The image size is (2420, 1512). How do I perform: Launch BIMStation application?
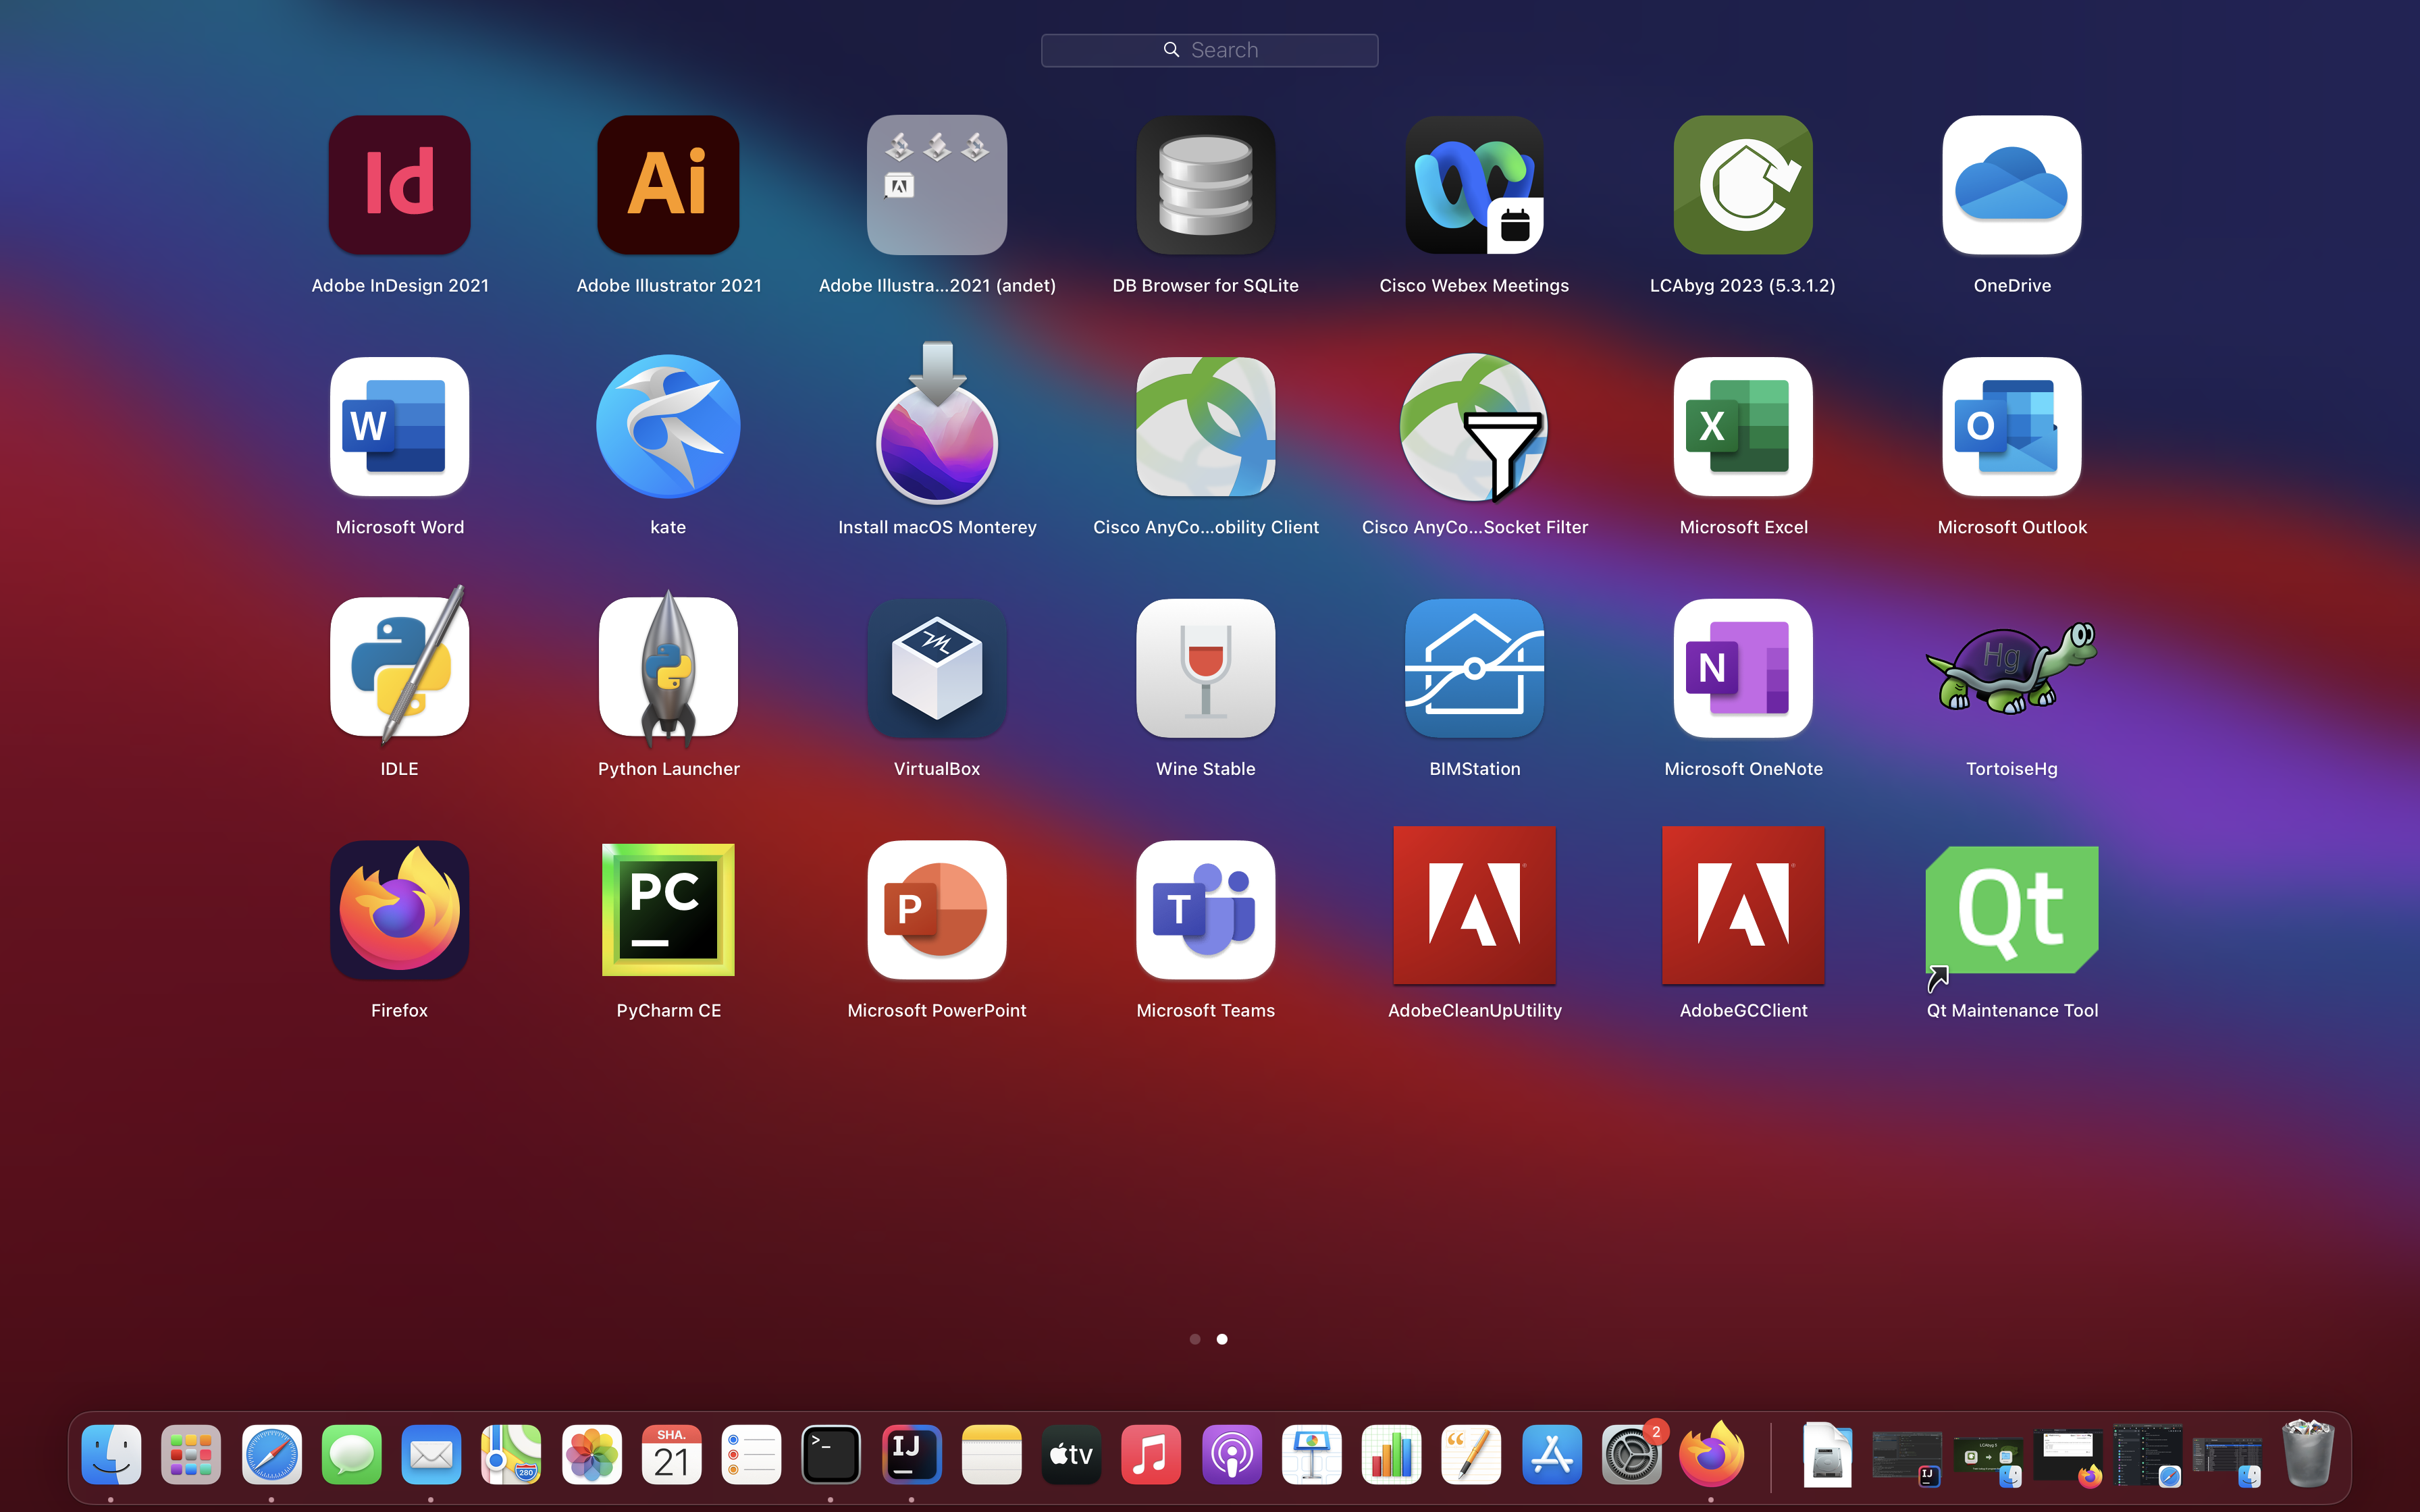click(1474, 668)
